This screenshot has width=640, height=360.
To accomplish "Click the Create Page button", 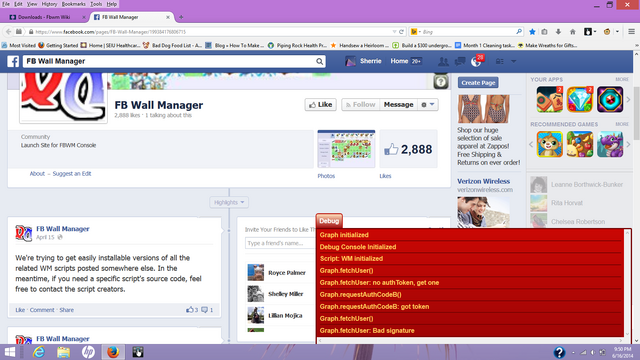I will 478,82.
